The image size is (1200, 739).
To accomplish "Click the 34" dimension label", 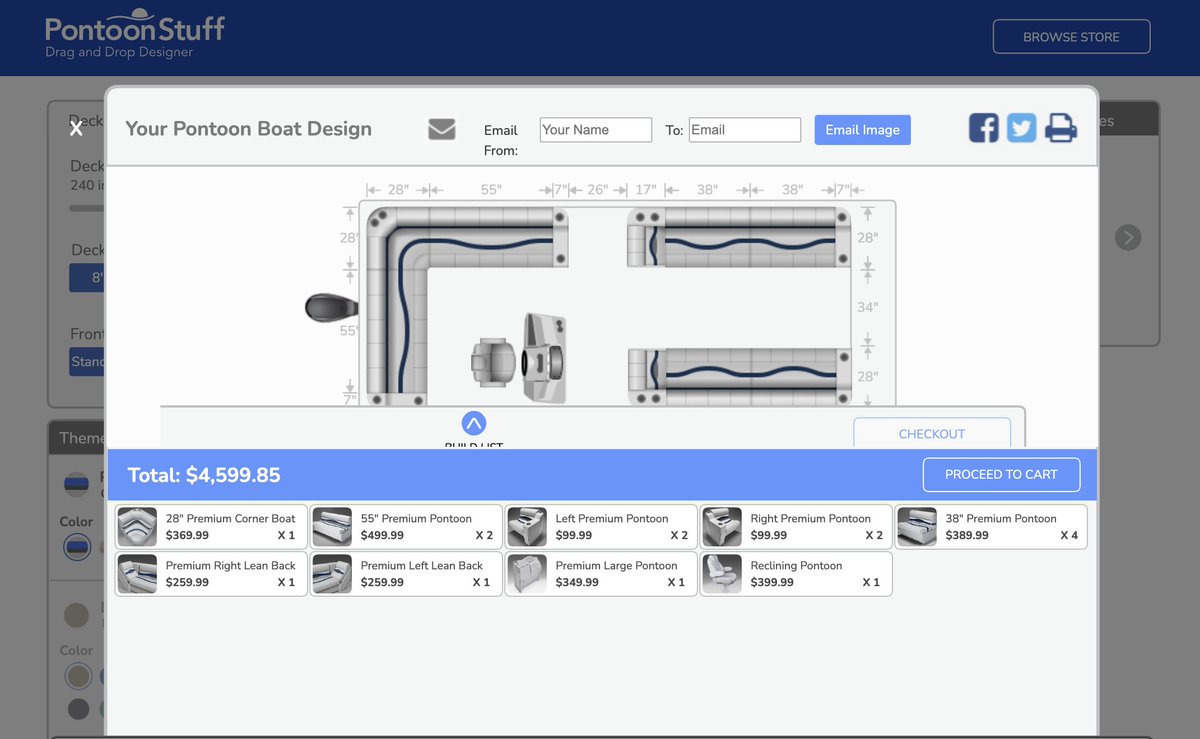I will point(867,307).
